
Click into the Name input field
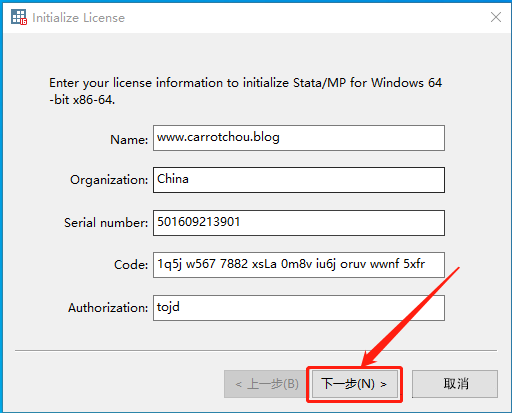(x=299, y=138)
